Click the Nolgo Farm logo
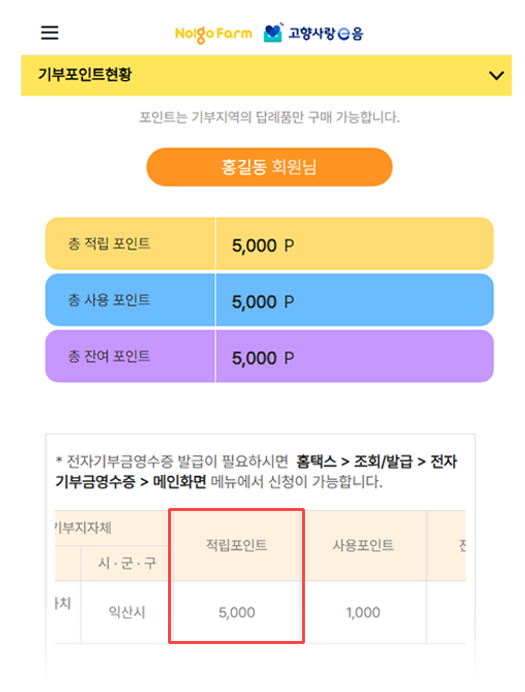 tap(214, 34)
